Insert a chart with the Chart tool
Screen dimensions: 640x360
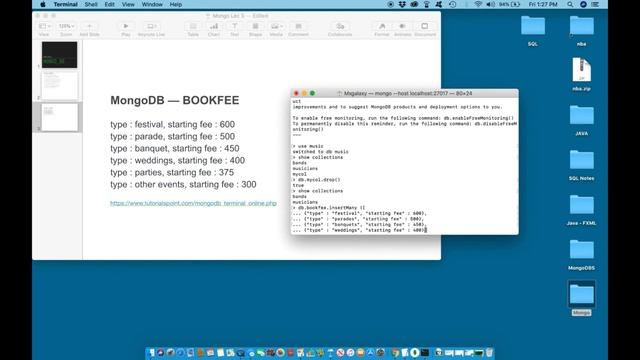(x=214, y=26)
